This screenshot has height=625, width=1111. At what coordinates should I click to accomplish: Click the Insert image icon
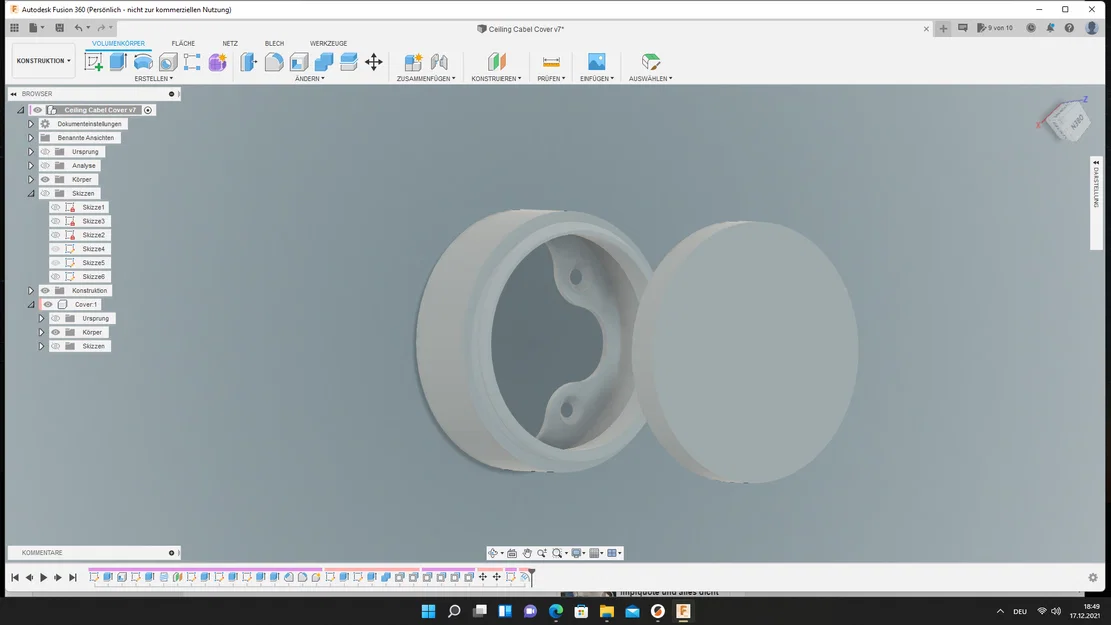point(597,62)
